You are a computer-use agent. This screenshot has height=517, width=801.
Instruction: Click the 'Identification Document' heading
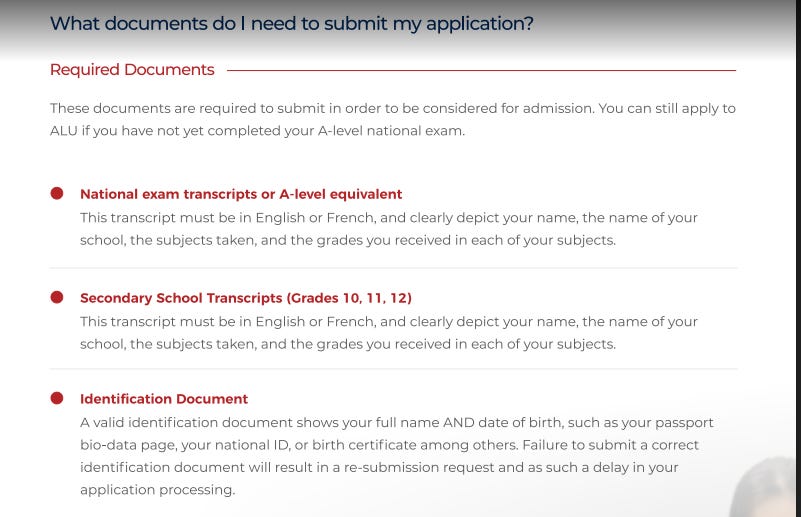point(164,398)
